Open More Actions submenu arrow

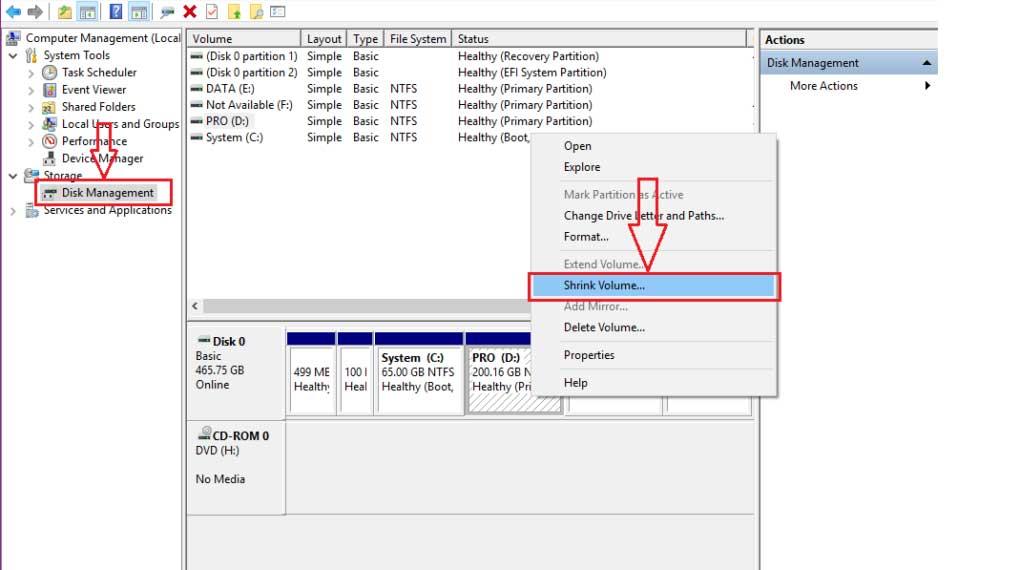tap(927, 86)
